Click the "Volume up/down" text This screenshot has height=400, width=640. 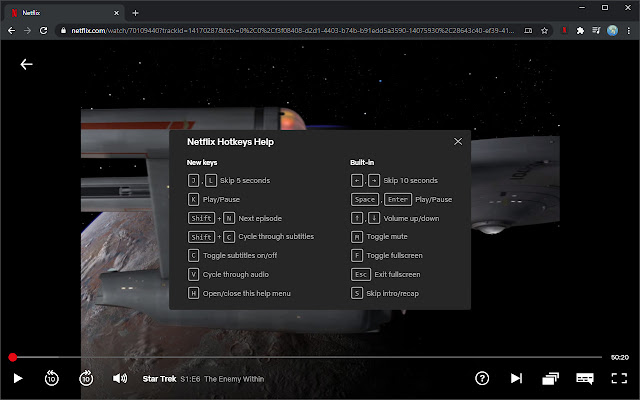[411, 218]
